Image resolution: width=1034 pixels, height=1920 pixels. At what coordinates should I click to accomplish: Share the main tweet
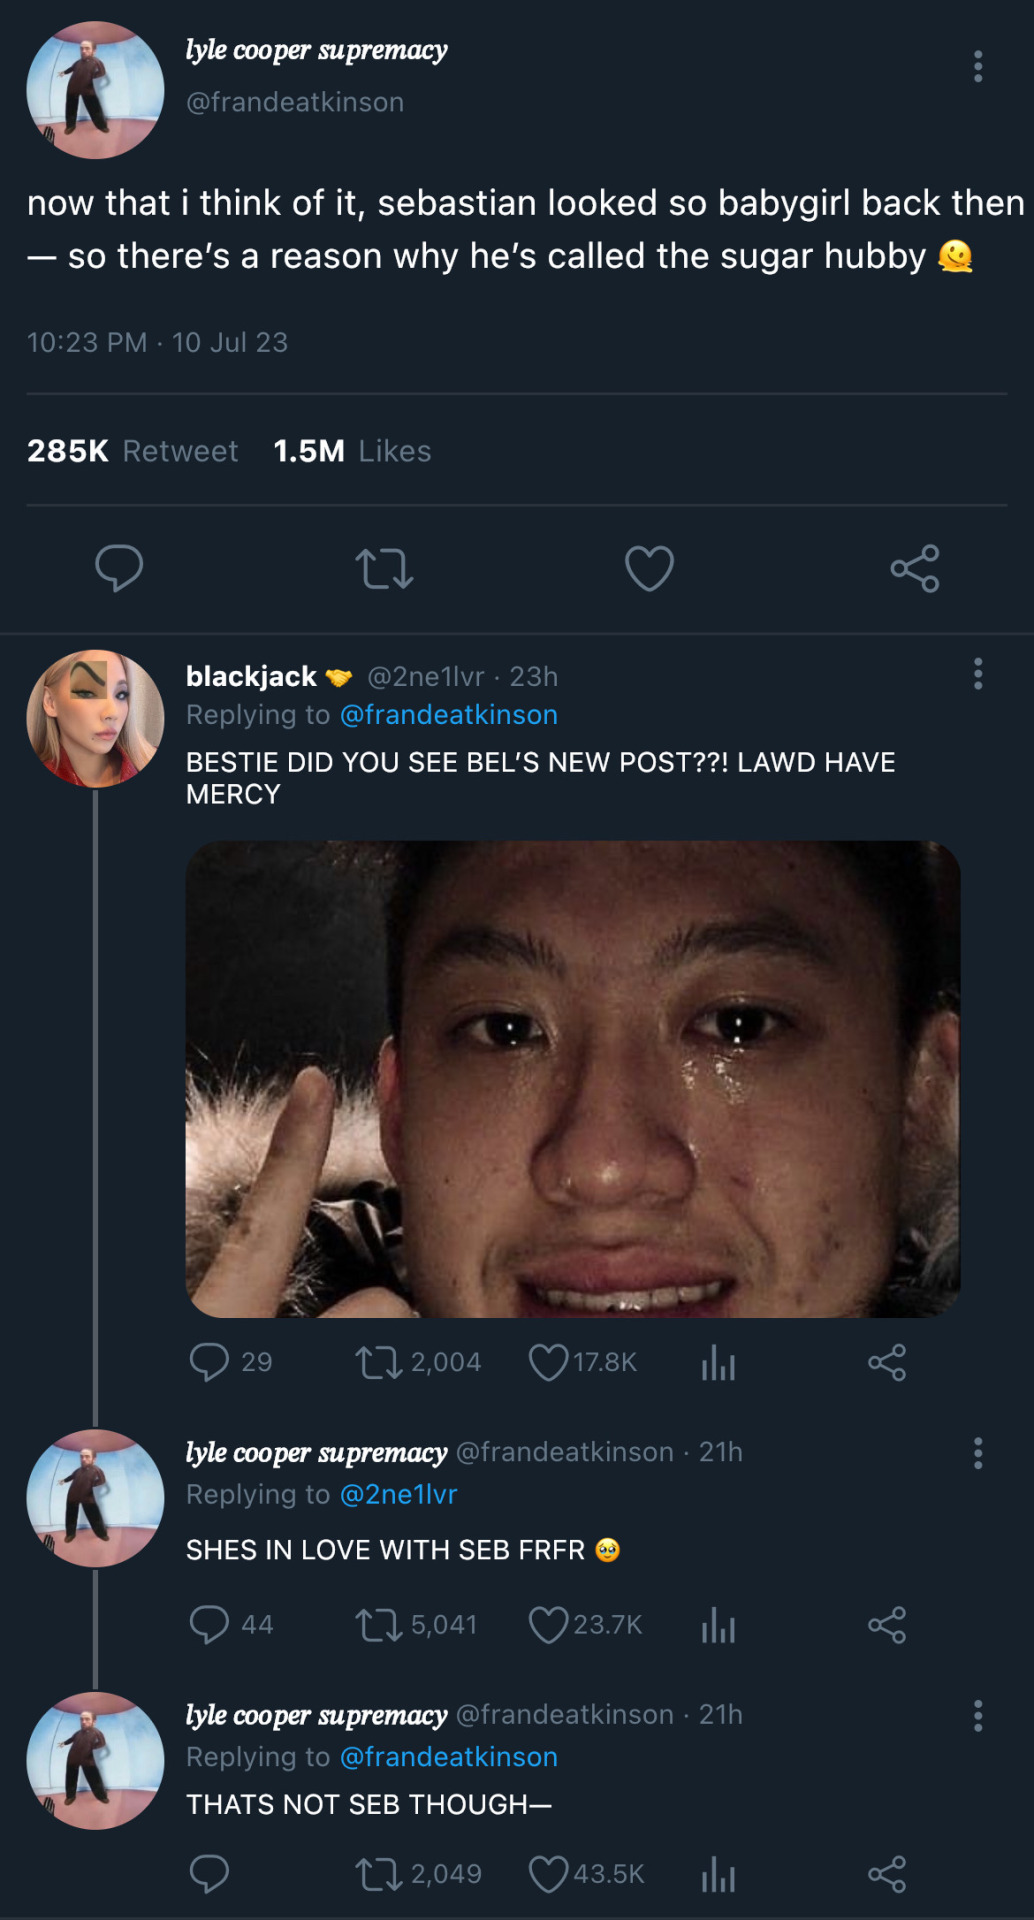click(914, 568)
